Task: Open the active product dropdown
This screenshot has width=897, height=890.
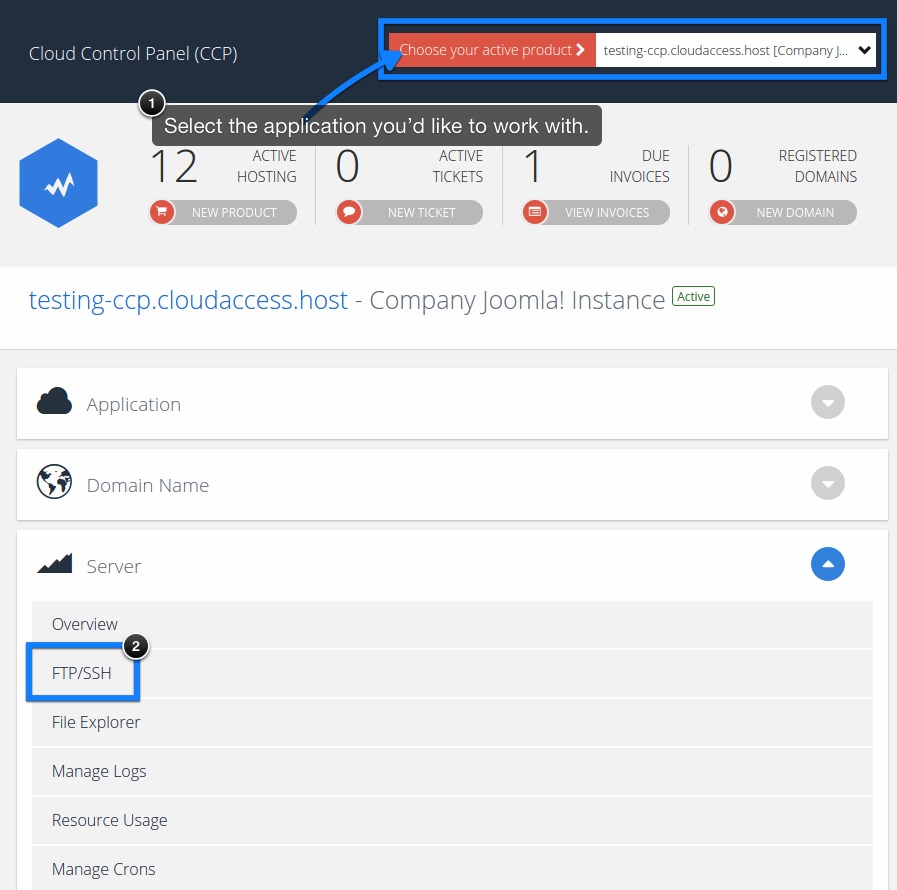Action: (735, 50)
